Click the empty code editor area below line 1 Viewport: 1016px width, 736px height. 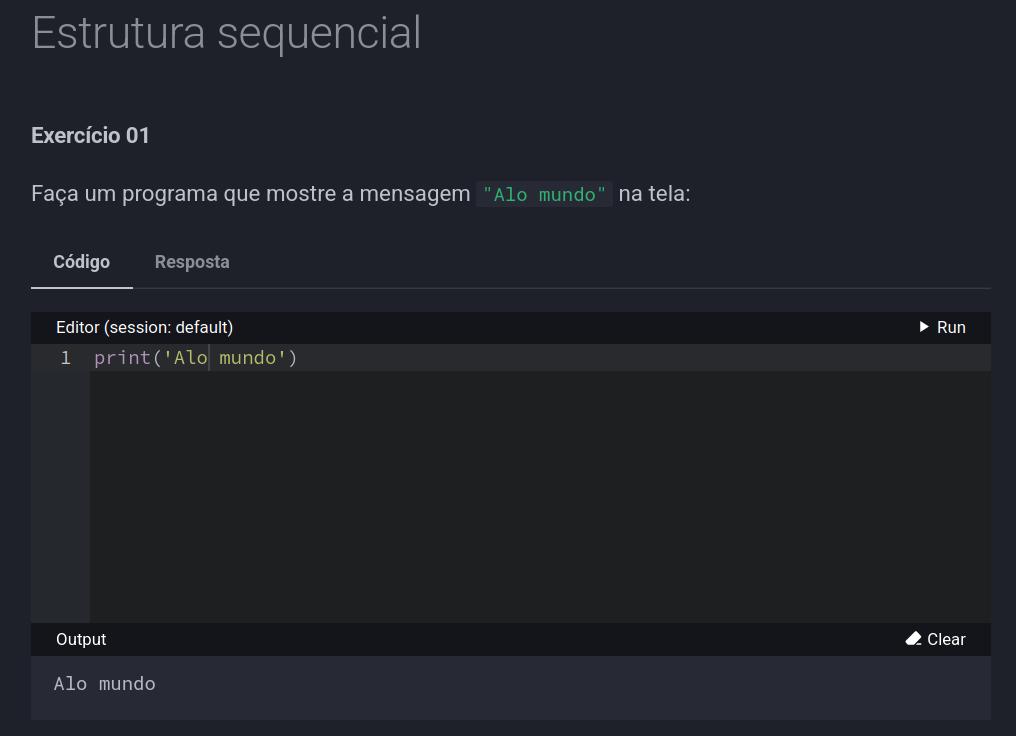click(540, 496)
